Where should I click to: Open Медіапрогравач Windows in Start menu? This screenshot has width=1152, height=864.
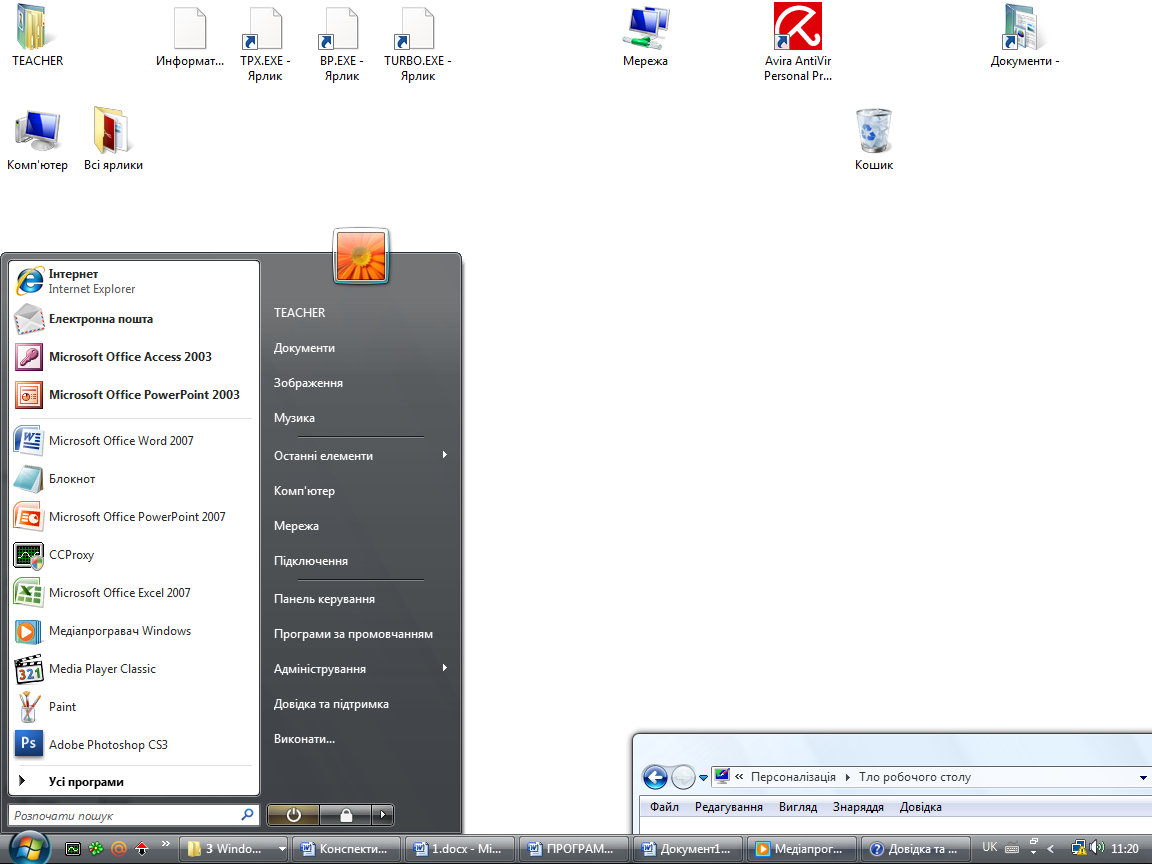click(x=134, y=631)
